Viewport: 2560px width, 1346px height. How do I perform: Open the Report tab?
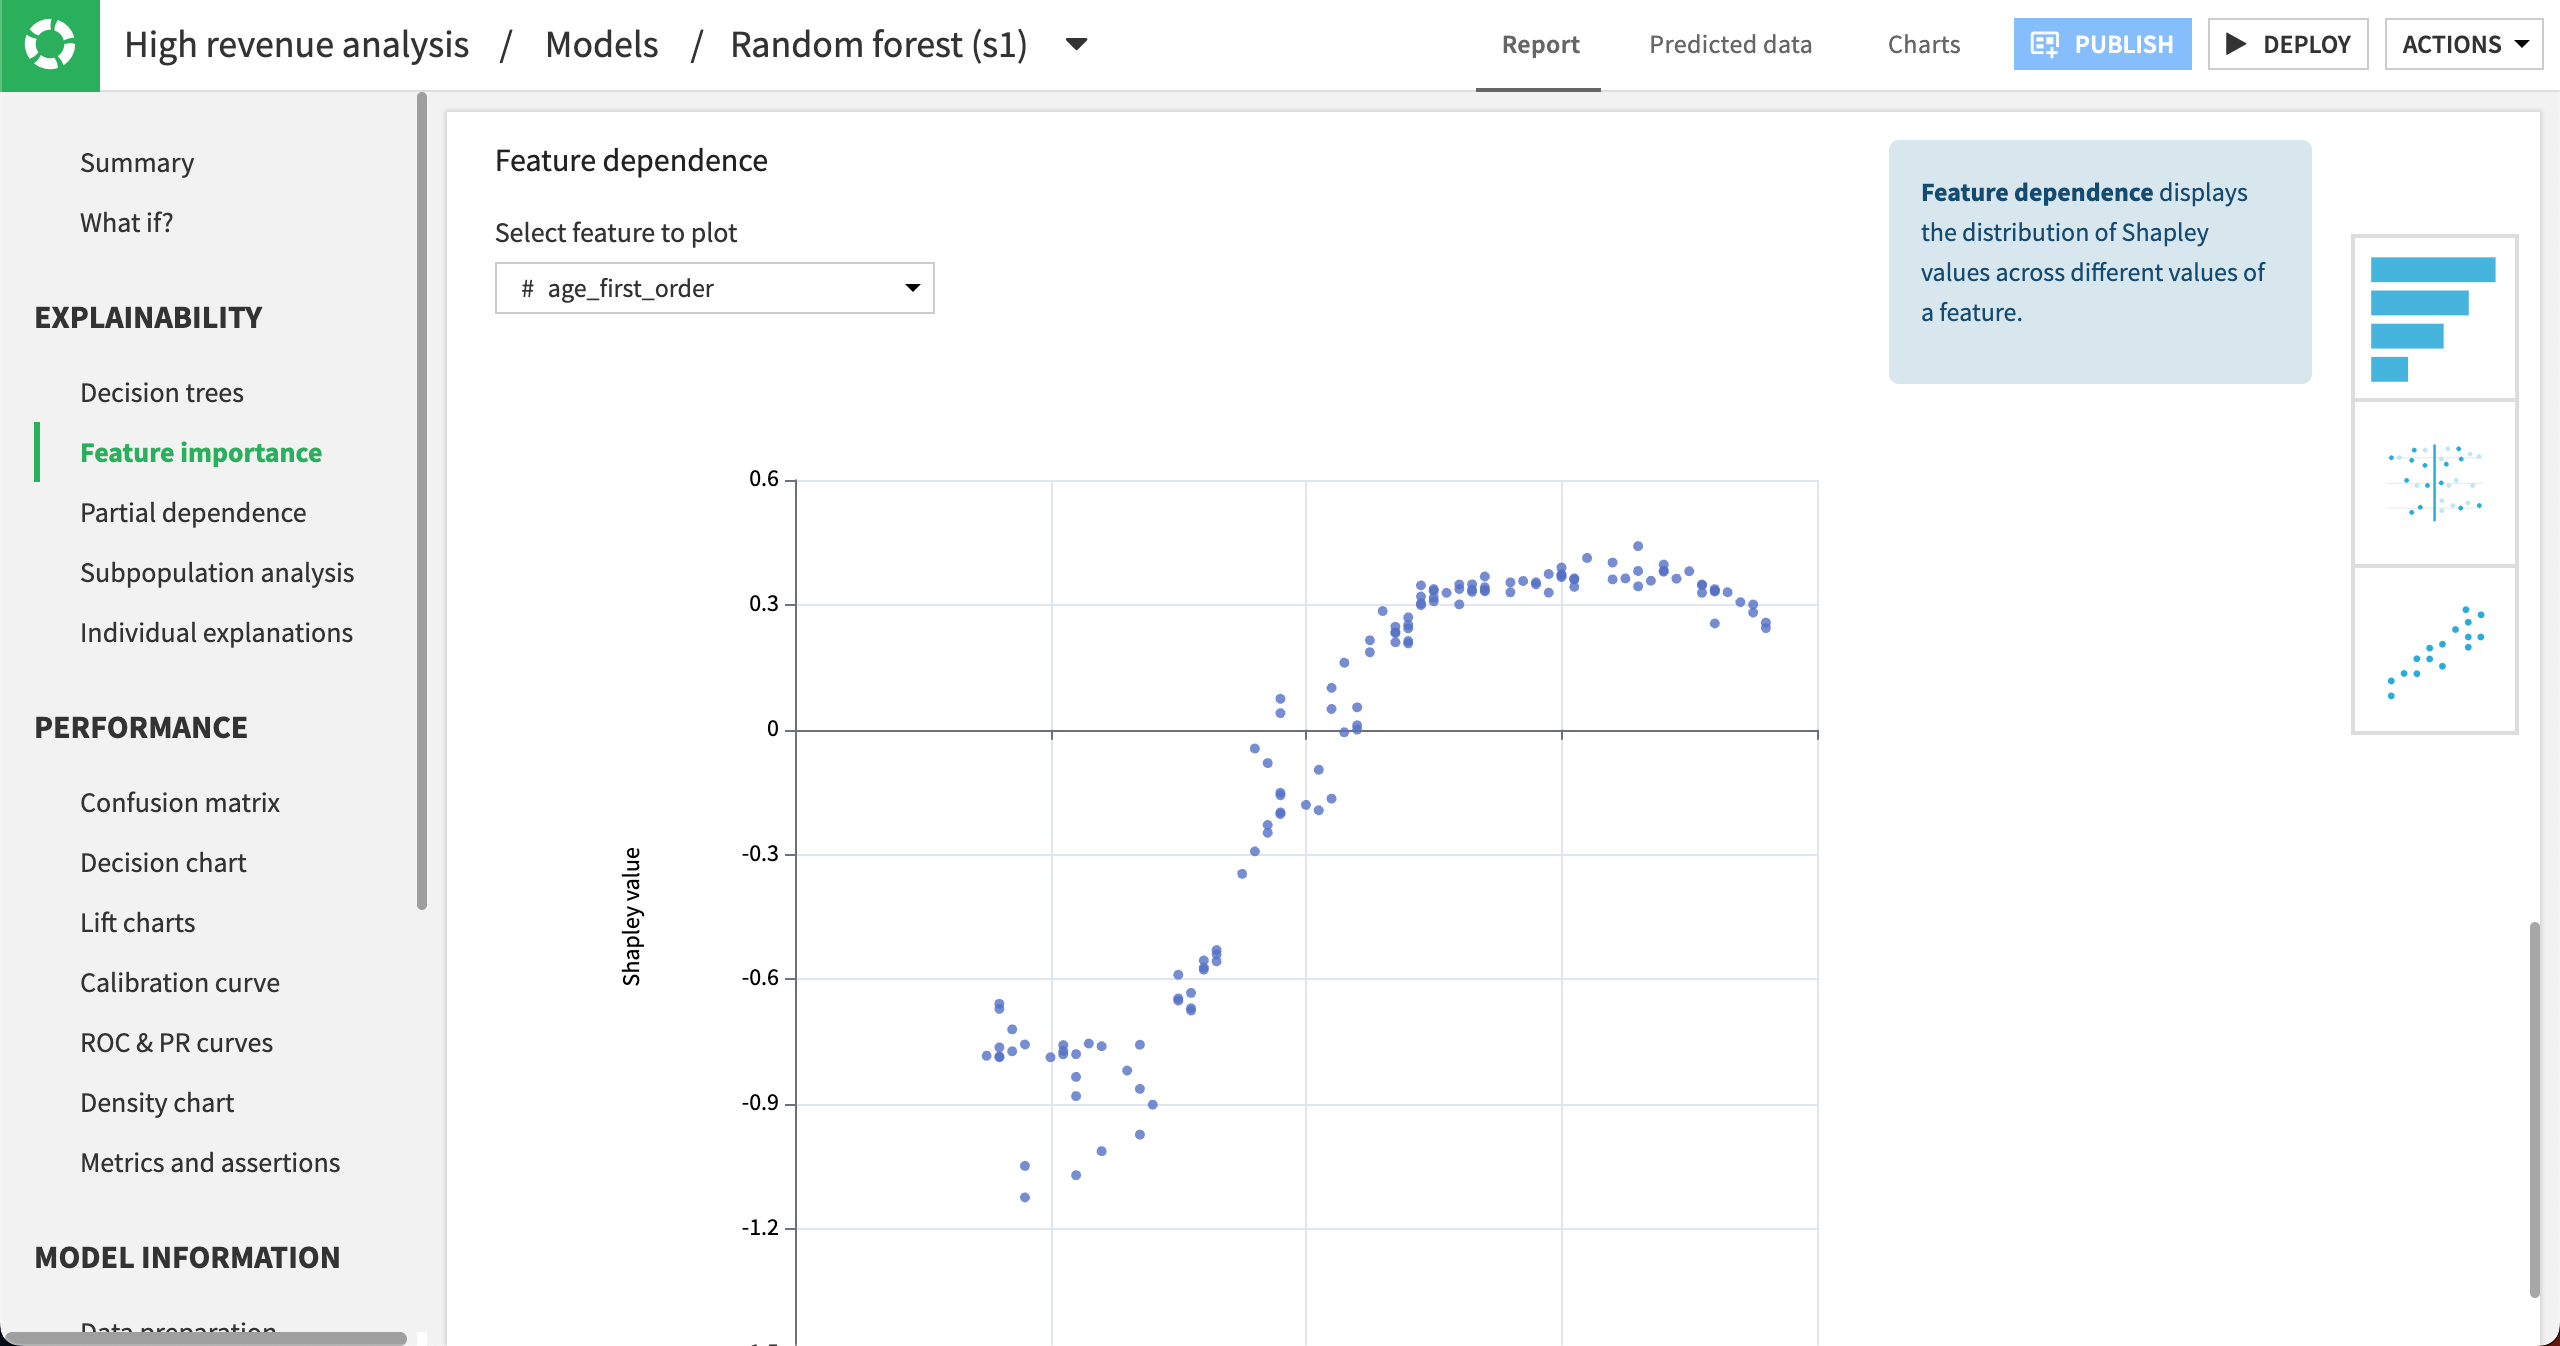click(x=1540, y=44)
